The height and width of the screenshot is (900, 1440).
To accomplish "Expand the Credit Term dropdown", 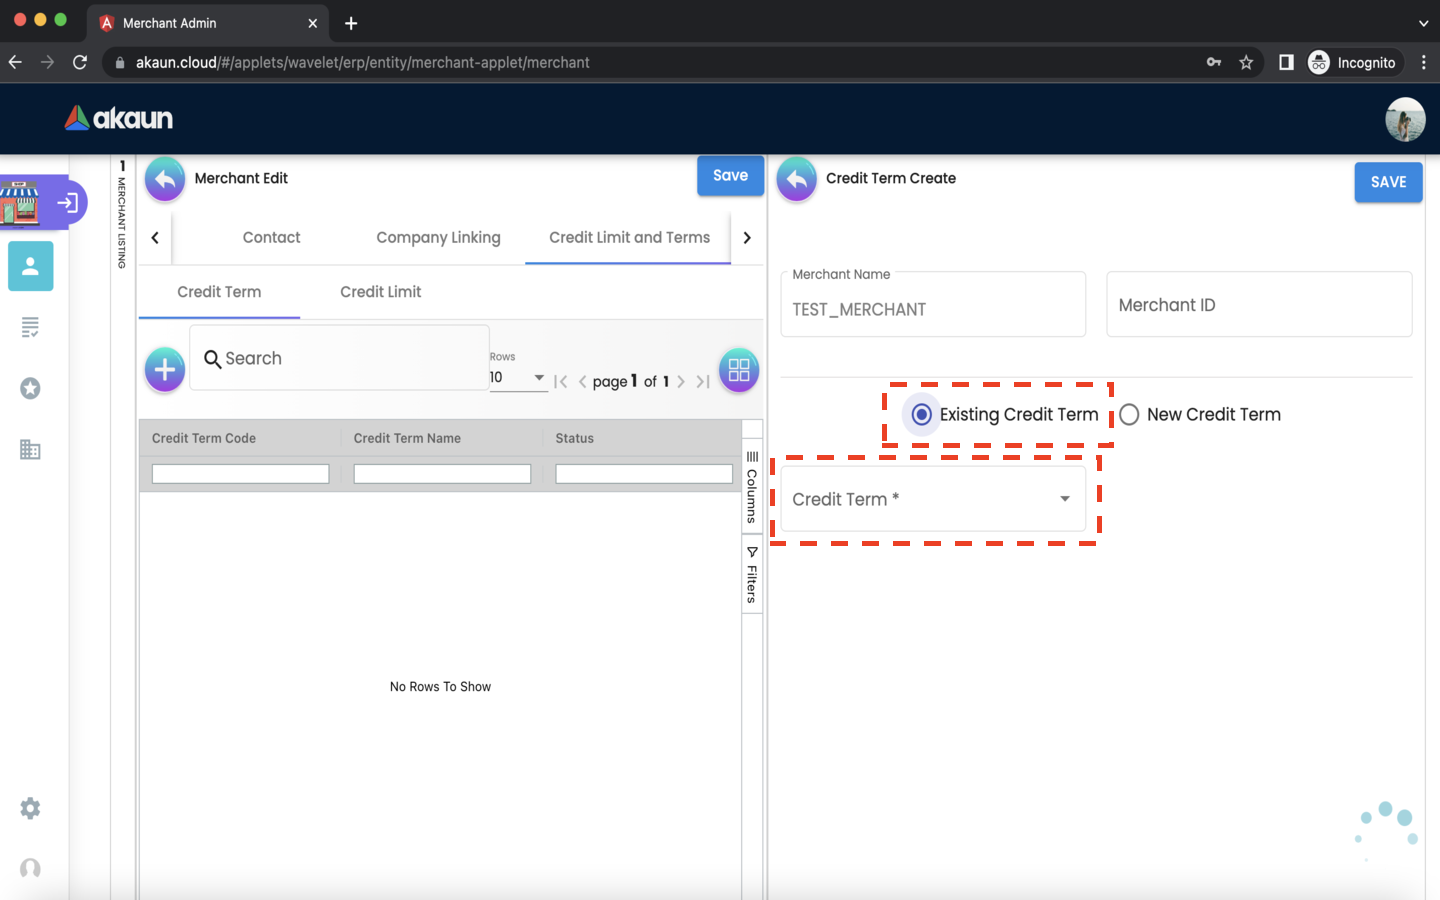I will 933,499.
